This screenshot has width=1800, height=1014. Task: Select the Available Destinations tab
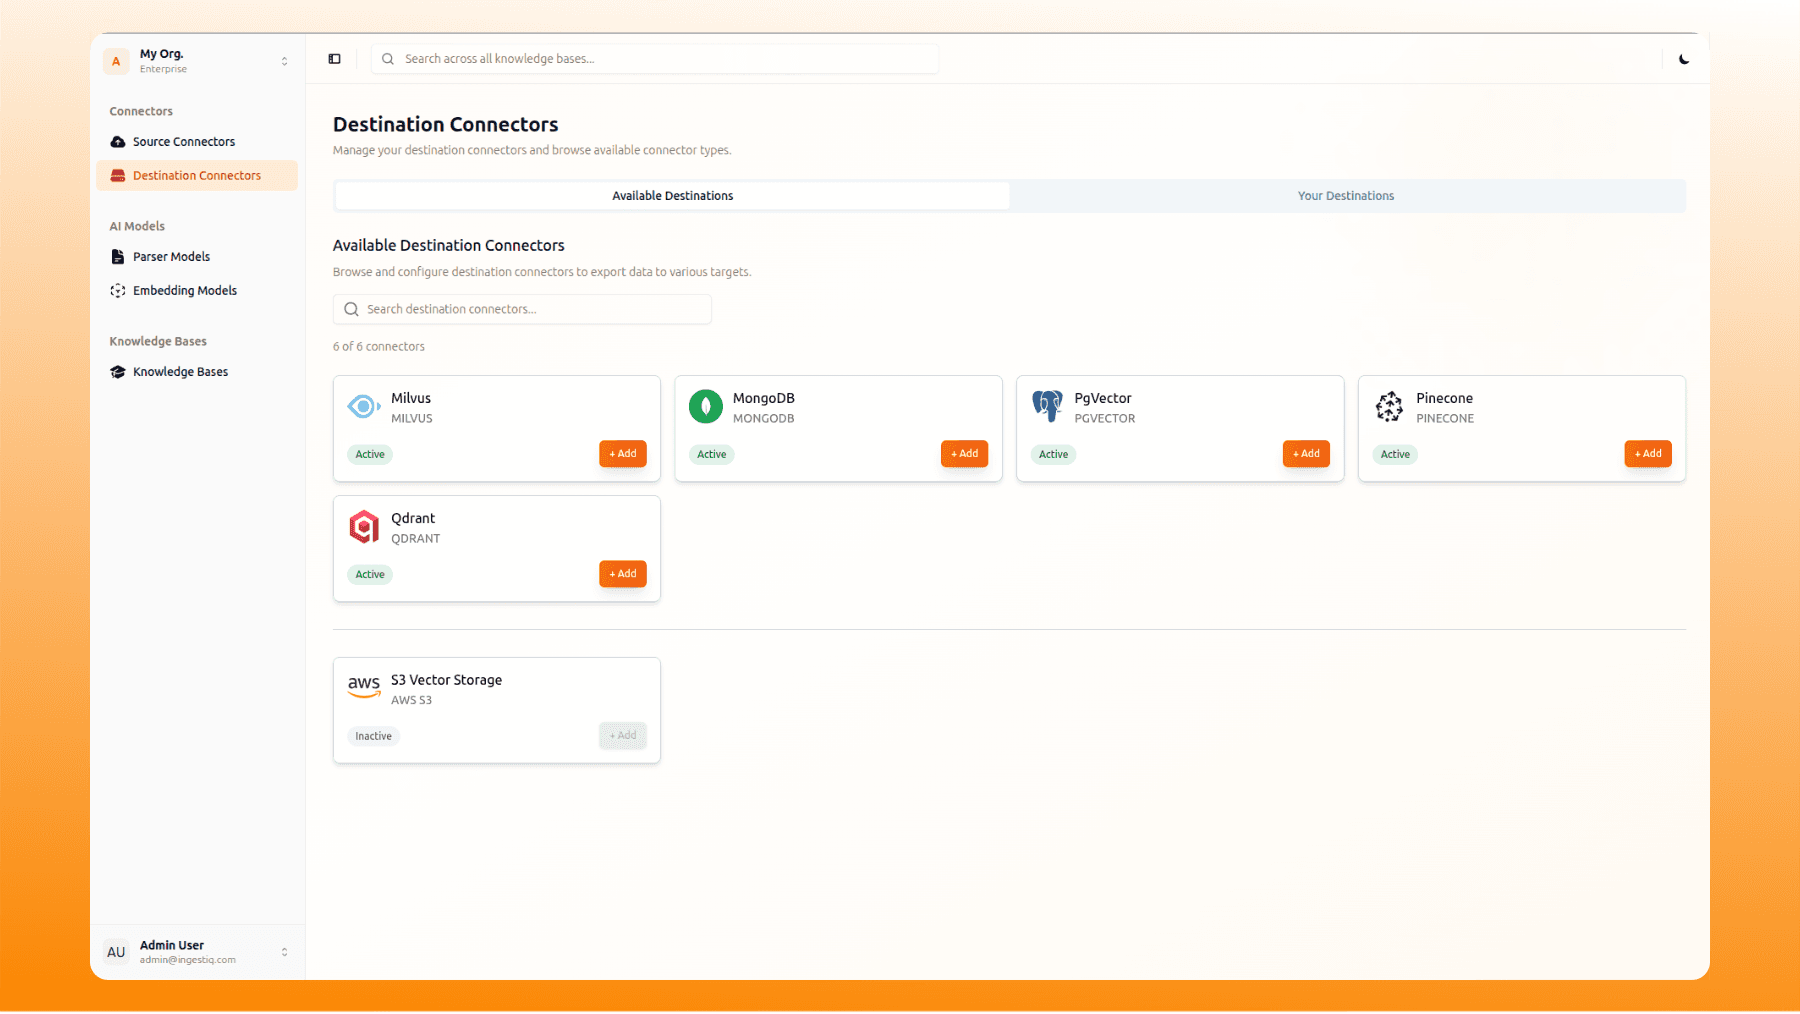pyautogui.click(x=672, y=196)
